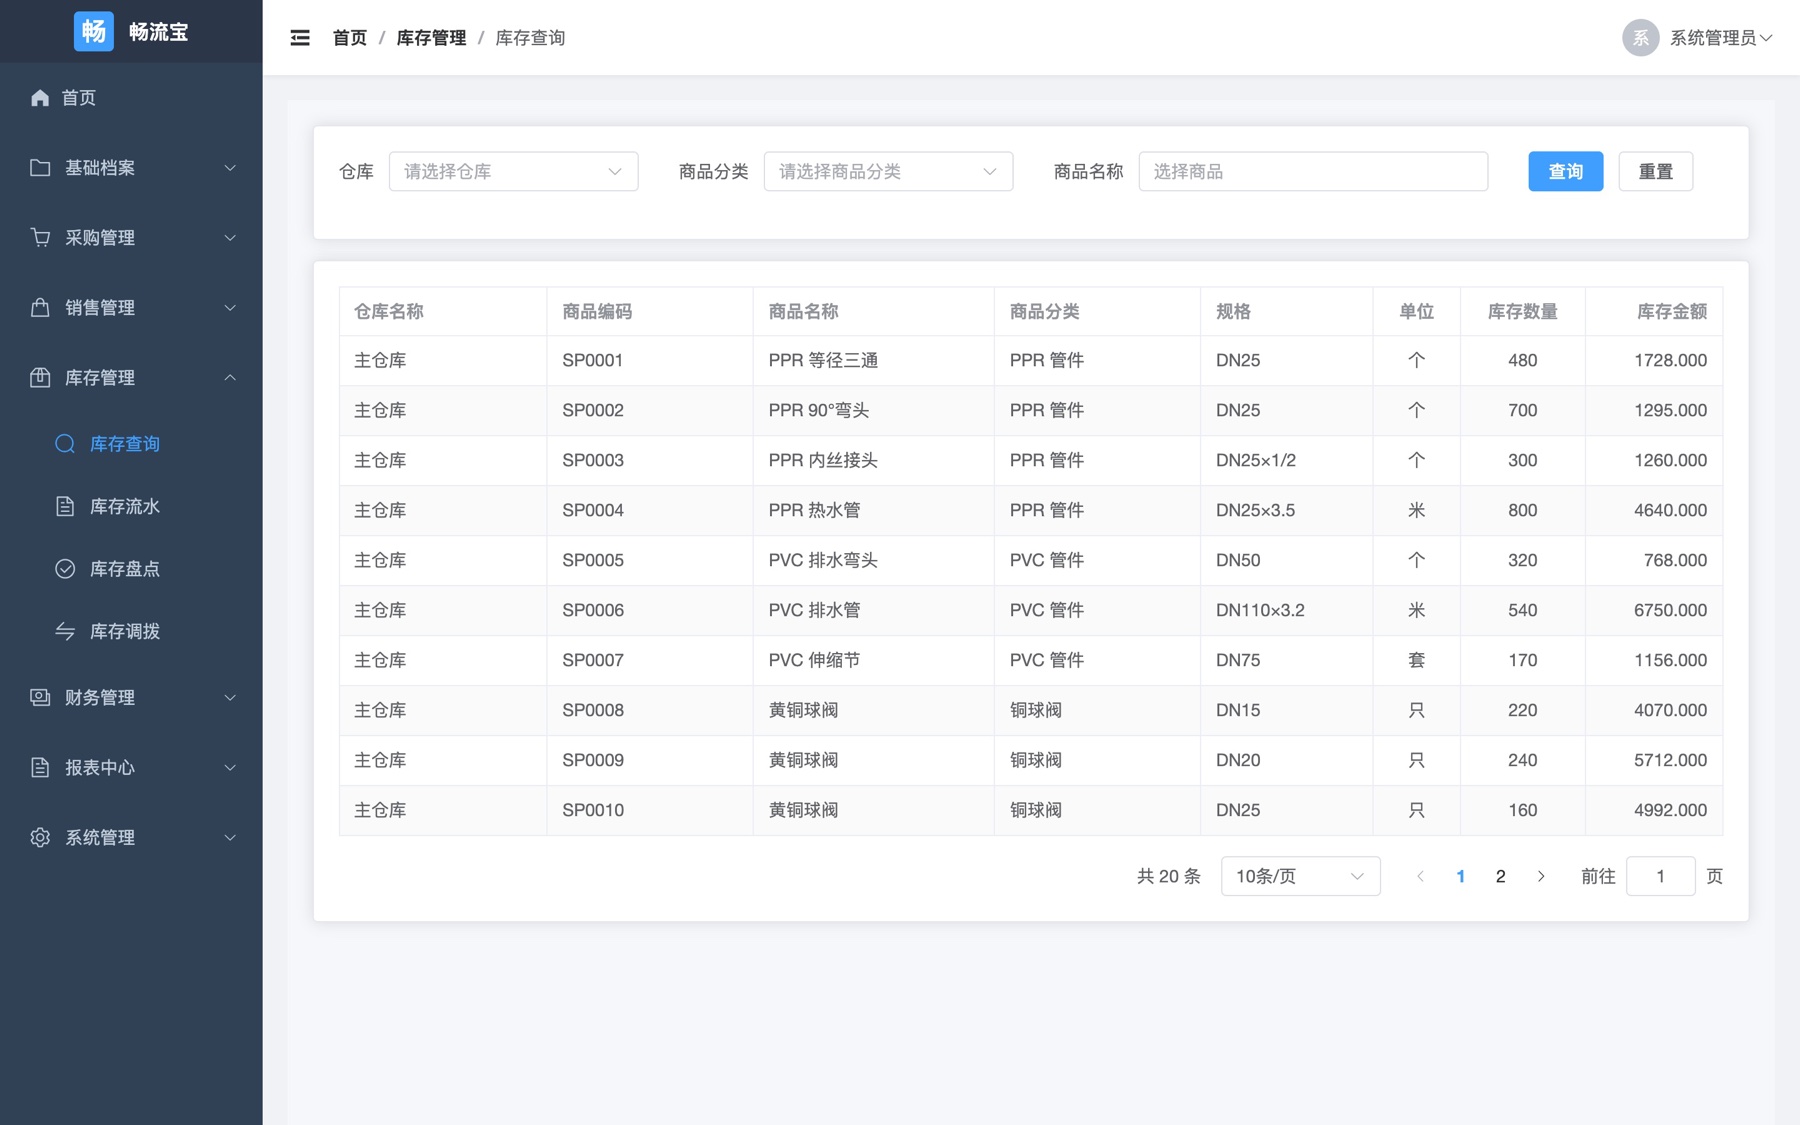The width and height of the screenshot is (1800, 1125).
Task: Click the search icon for 库存查询
Action: tap(65, 444)
